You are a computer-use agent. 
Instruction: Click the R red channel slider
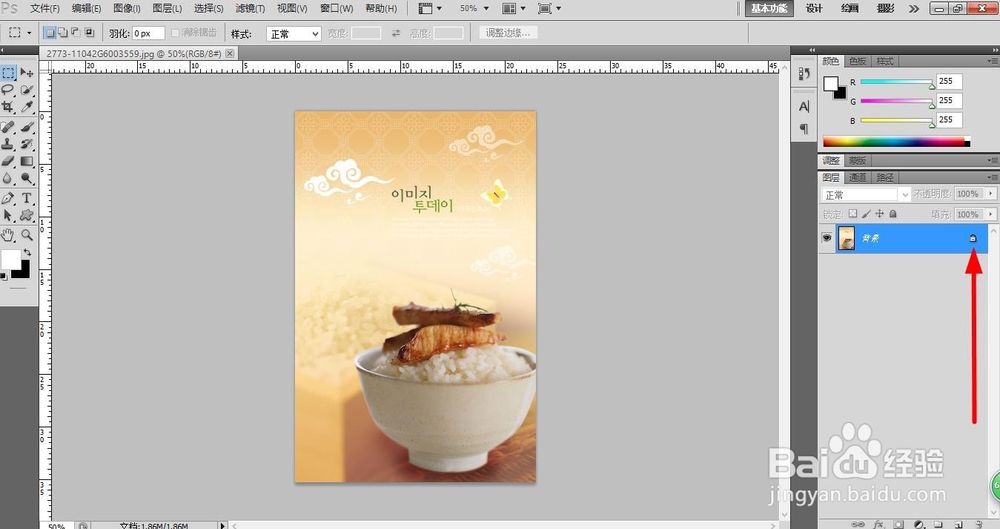896,82
